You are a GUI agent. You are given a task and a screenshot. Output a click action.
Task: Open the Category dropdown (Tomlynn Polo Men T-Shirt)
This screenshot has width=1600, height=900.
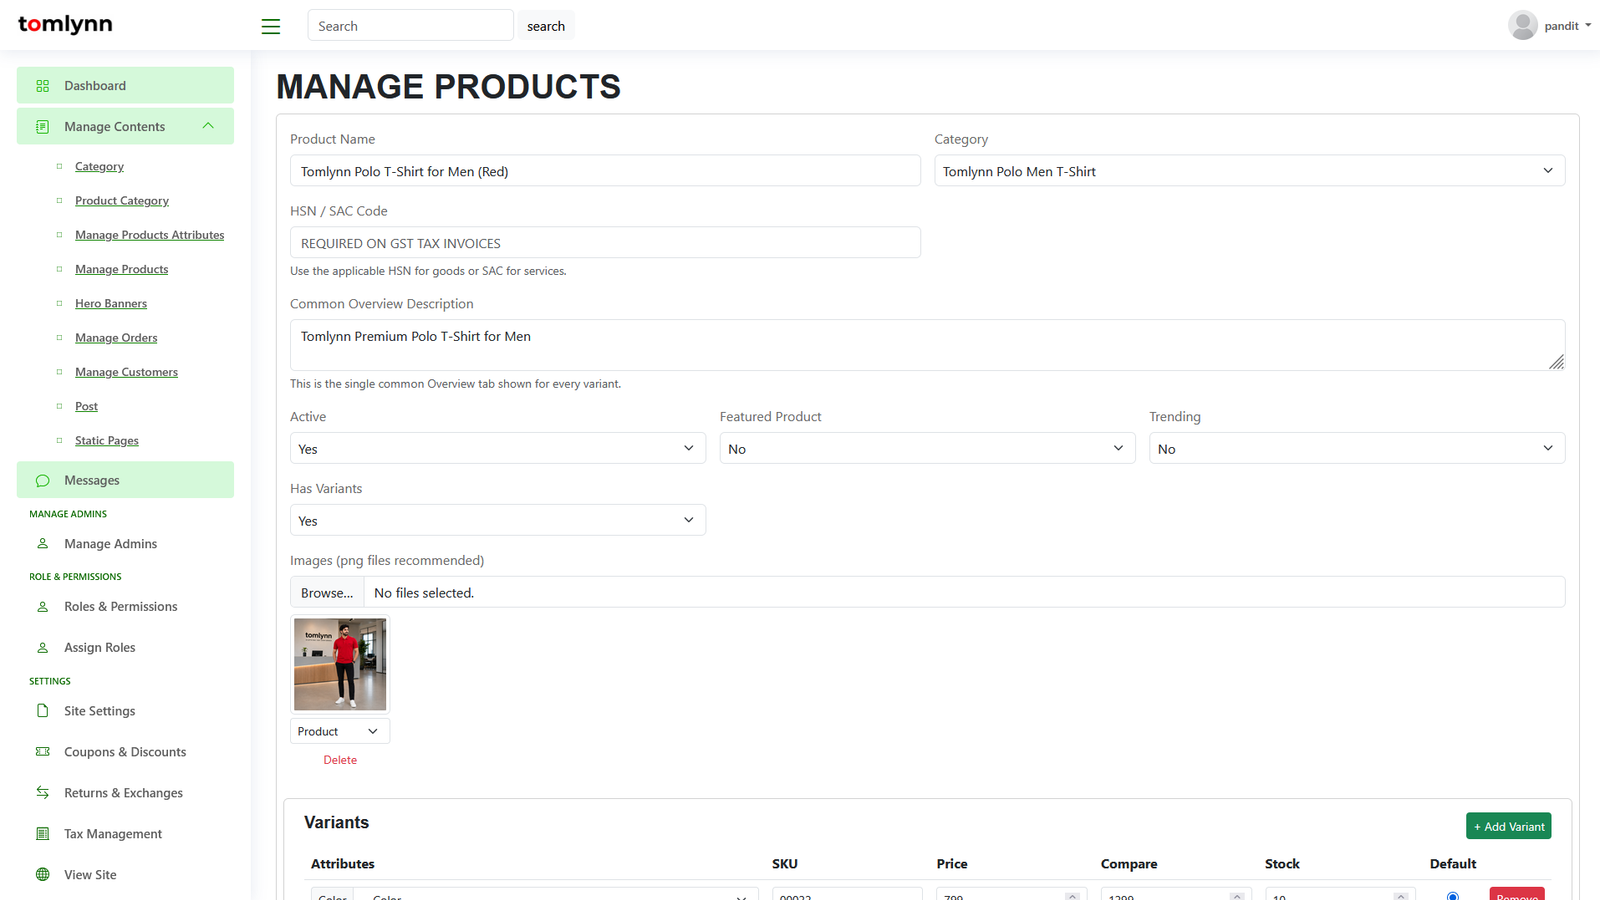click(x=1249, y=171)
